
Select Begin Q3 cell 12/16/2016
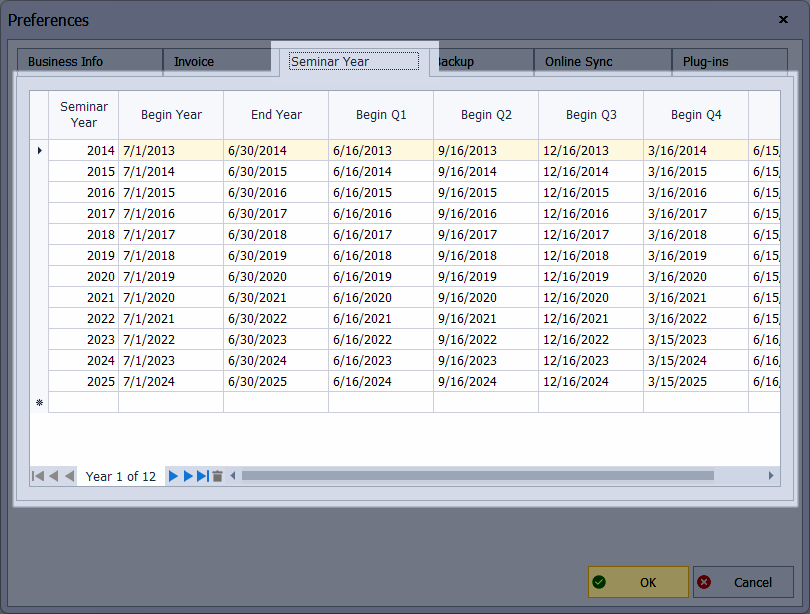591,213
